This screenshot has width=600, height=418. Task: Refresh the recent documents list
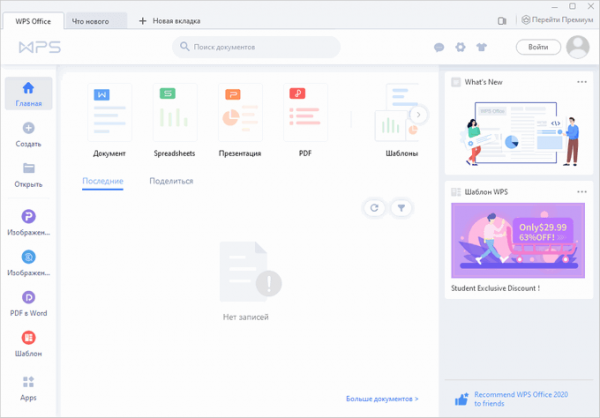374,208
